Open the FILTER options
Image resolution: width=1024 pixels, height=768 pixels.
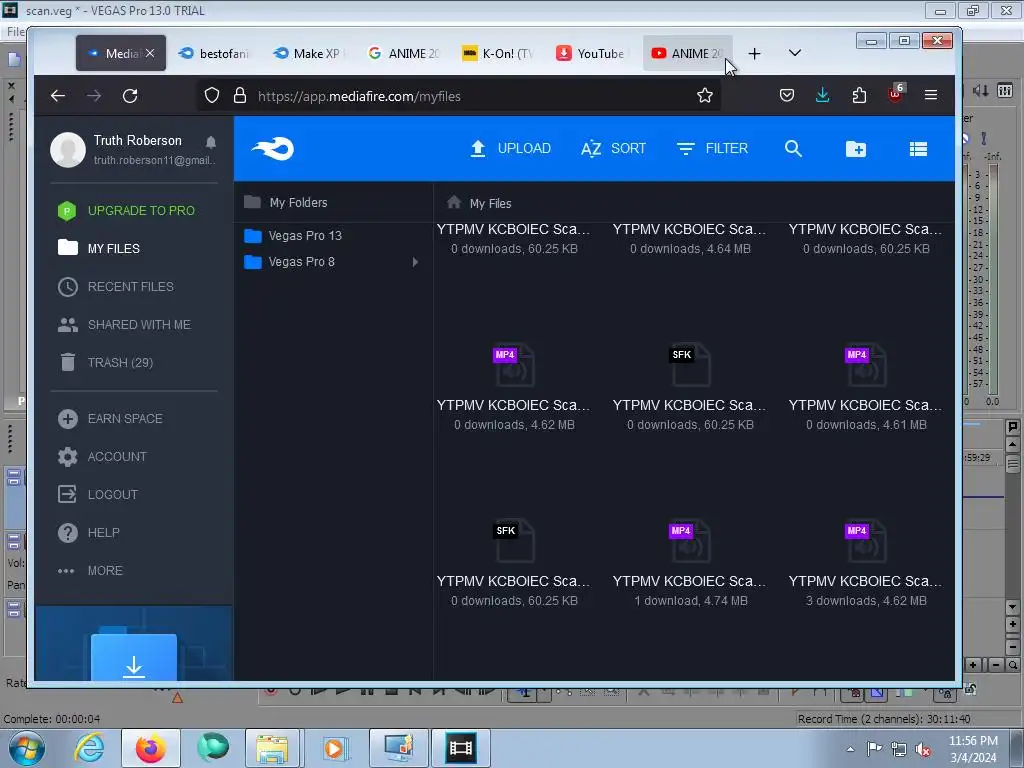pyautogui.click(x=712, y=148)
